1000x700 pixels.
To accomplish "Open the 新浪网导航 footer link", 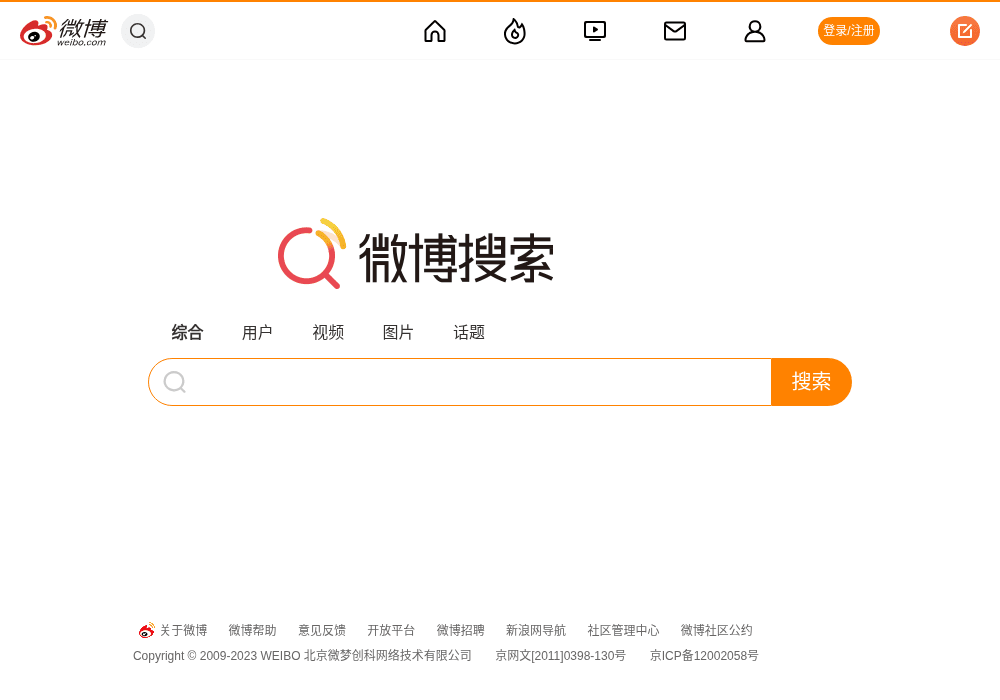I will 536,631.
